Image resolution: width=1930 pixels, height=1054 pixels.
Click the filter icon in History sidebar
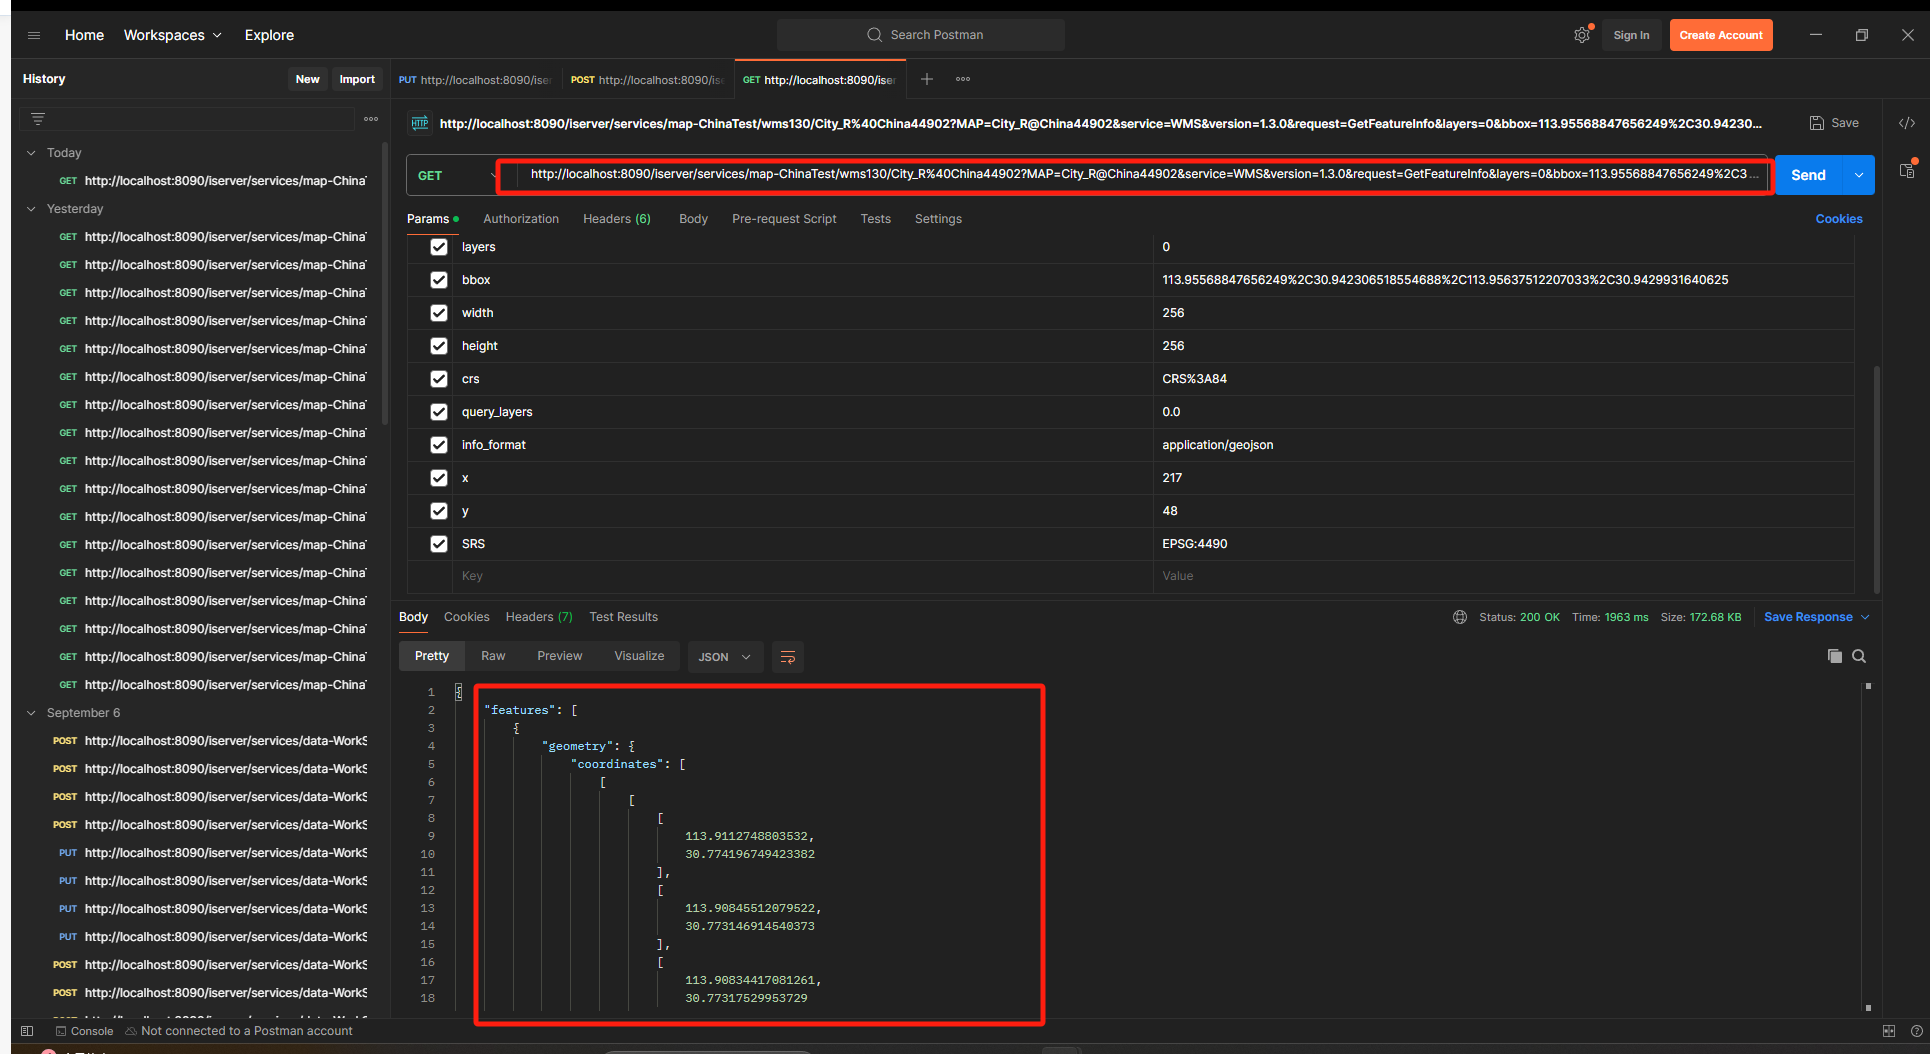38,119
